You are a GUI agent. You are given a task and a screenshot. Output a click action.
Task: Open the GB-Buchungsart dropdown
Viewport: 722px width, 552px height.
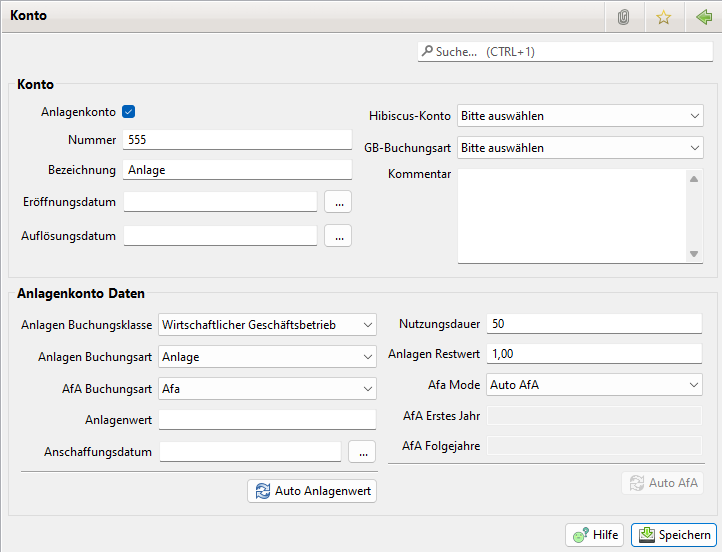[x=580, y=148]
